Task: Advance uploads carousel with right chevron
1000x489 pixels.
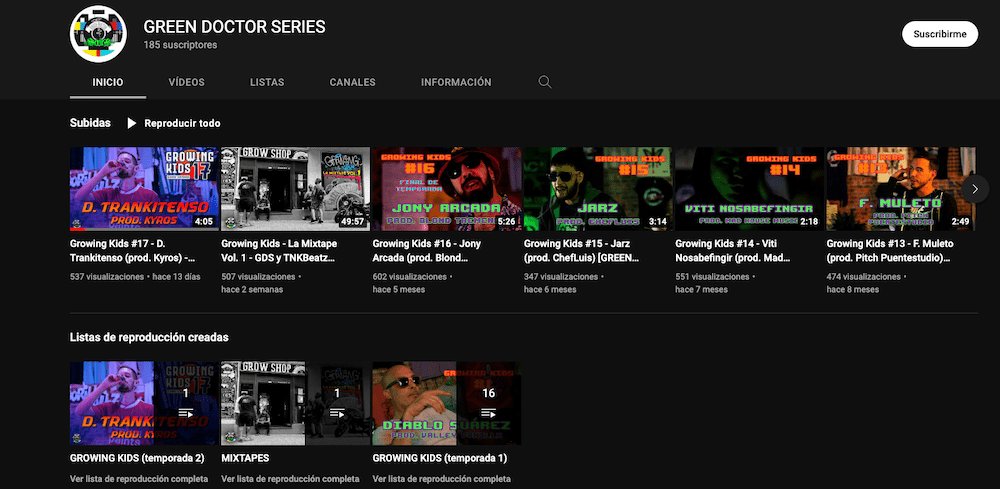Action: (974, 189)
